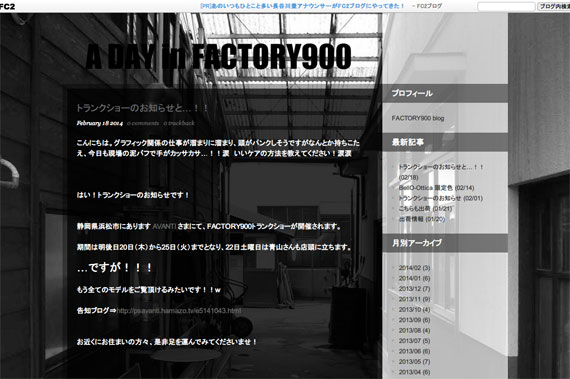The image size is (570, 379).
Task: Click the 月別アーカイブ sidebar heading
Action: (x=417, y=243)
